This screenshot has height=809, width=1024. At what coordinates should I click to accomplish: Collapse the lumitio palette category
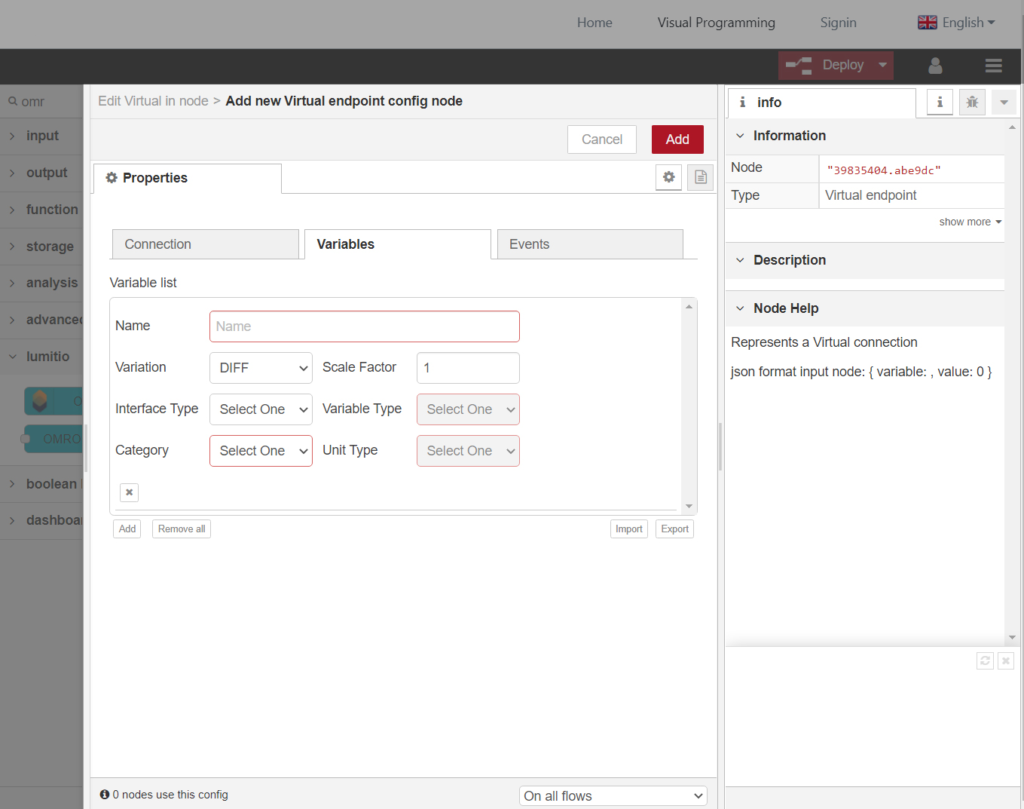[x=42, y=357]
